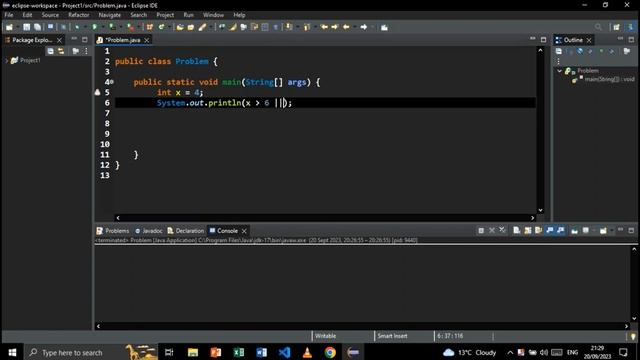The image size is (640, 360).
Task: Switch to the Problems tab
Action: pyautogui.click(x=113, y=231)
